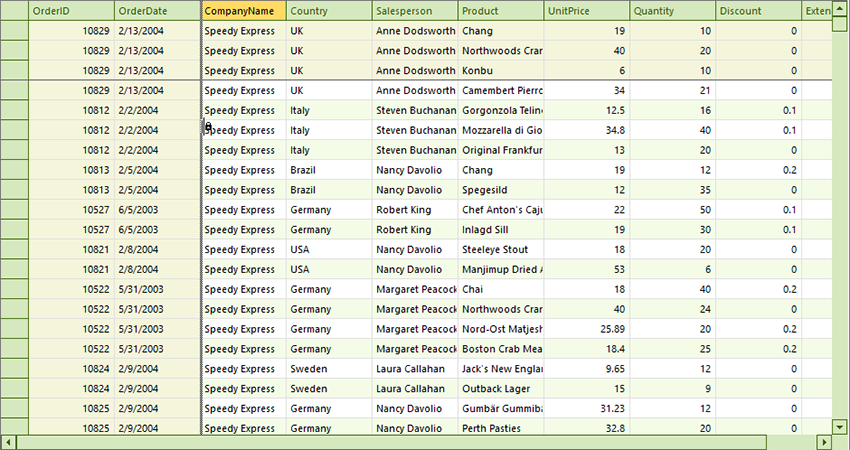
Task: Click the horizontal scrollbar thumb
Action: [x=390, y=442]
